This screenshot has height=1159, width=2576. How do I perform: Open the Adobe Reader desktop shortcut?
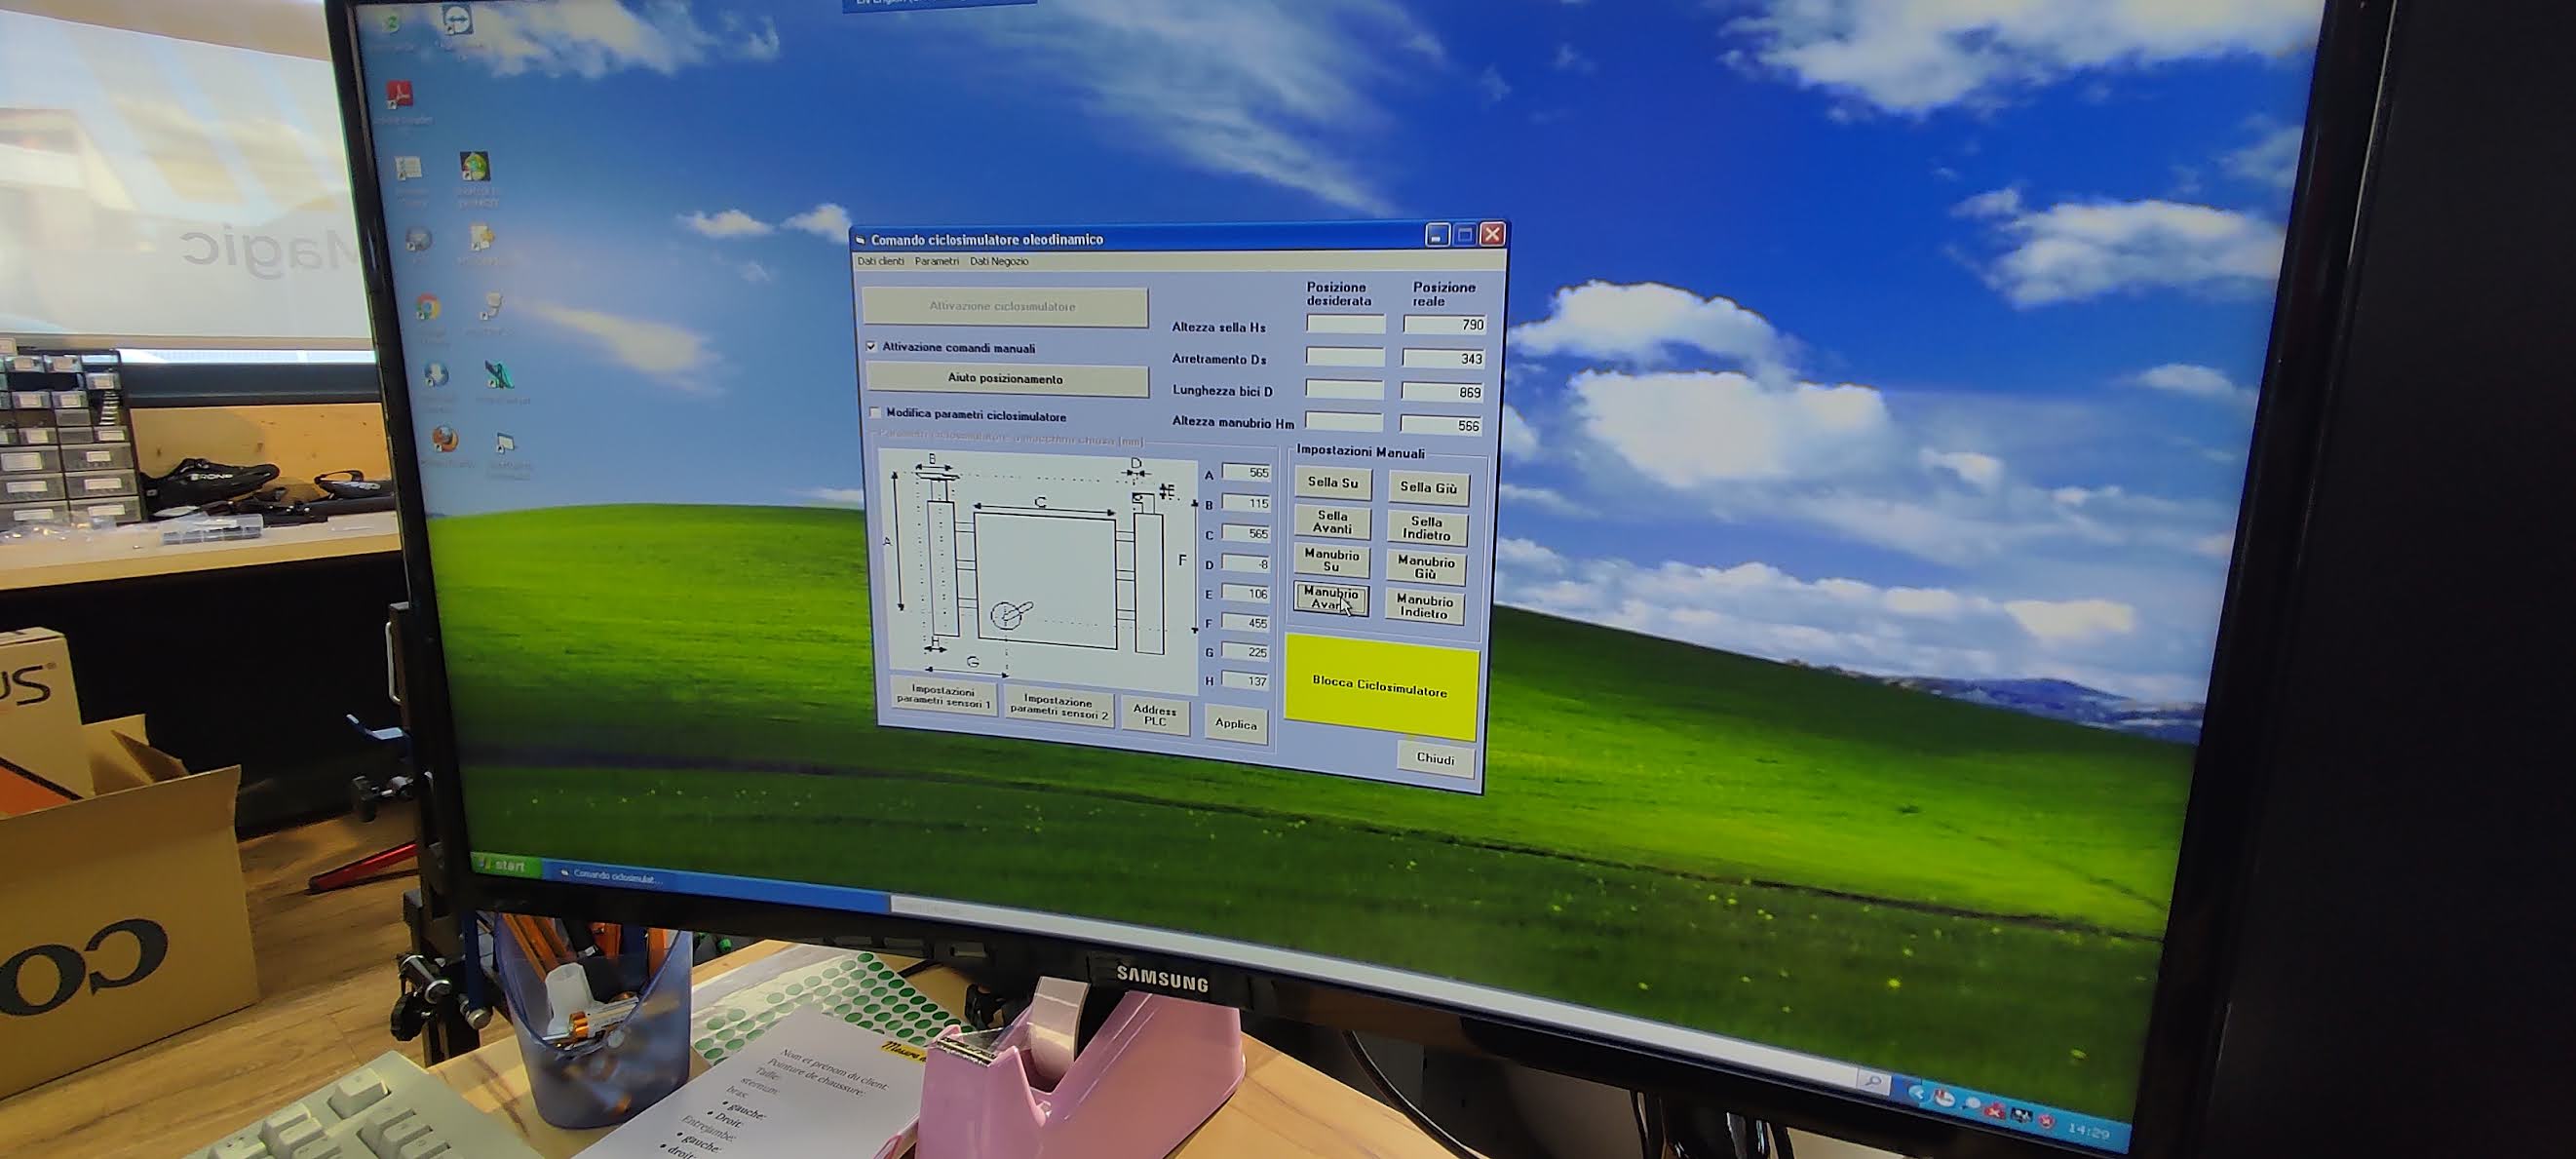(x=400, y=95)
